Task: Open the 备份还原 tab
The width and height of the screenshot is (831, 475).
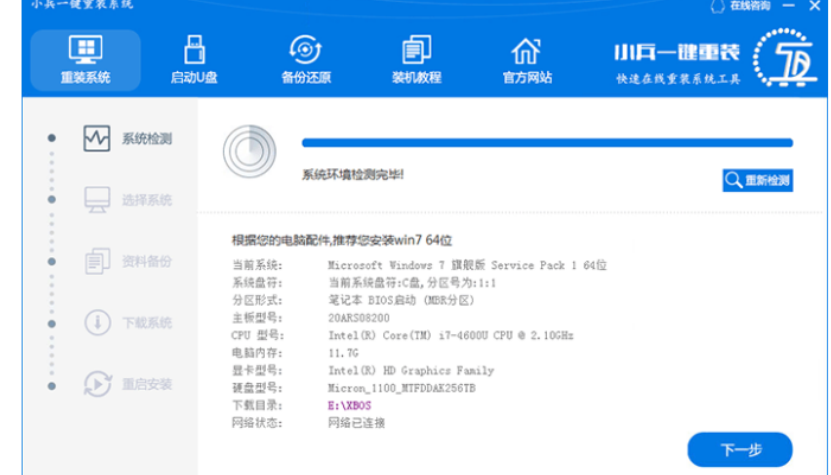Action: [x=306, y=60]
